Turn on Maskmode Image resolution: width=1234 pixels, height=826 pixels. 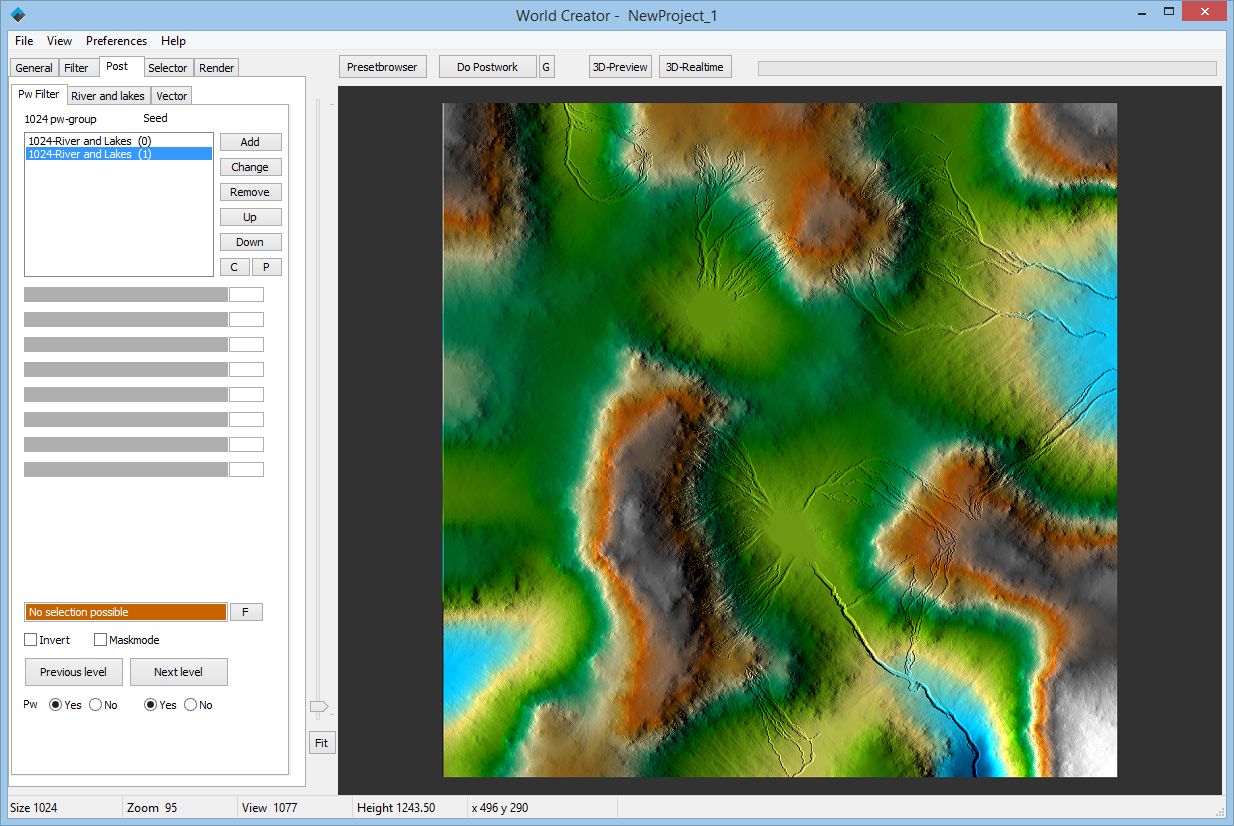pos(101,639)
